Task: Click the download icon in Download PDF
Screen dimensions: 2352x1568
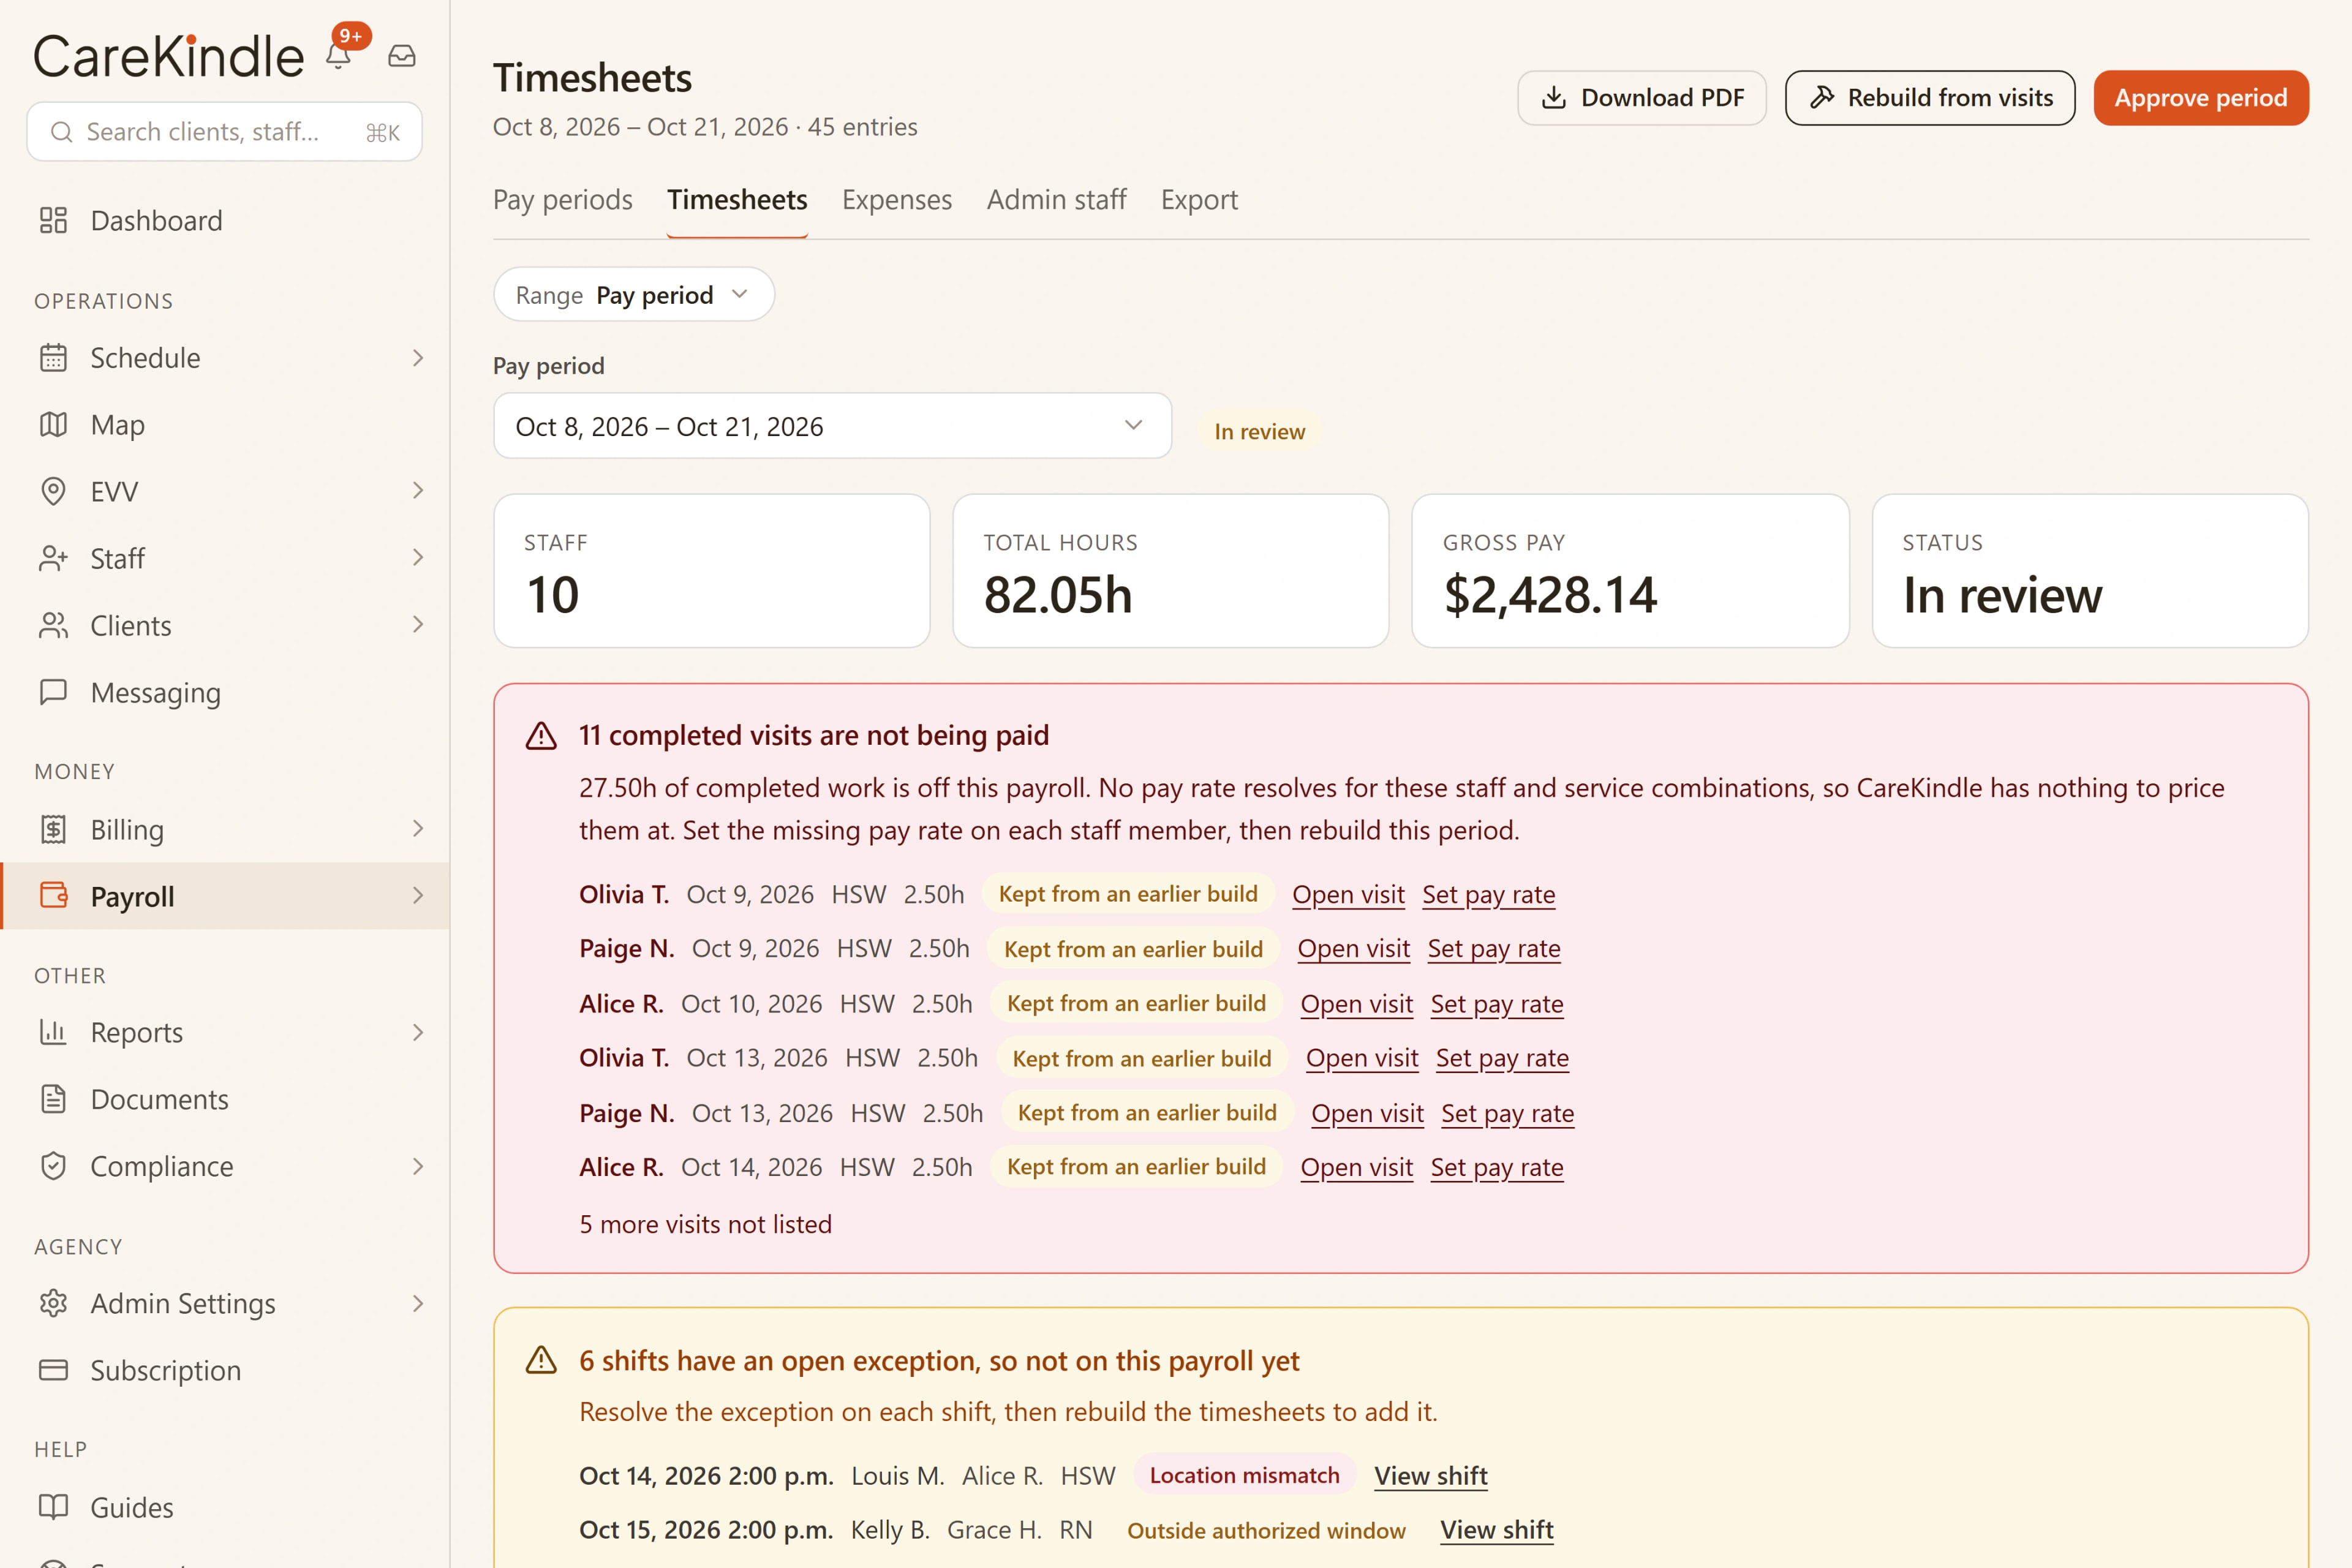Action: 1553,98
